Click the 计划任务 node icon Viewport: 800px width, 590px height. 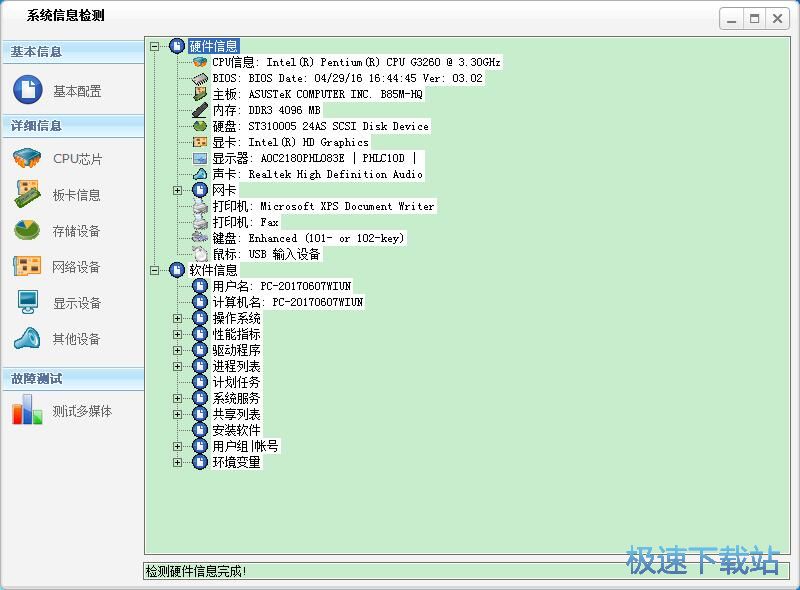tap(199, 382)
